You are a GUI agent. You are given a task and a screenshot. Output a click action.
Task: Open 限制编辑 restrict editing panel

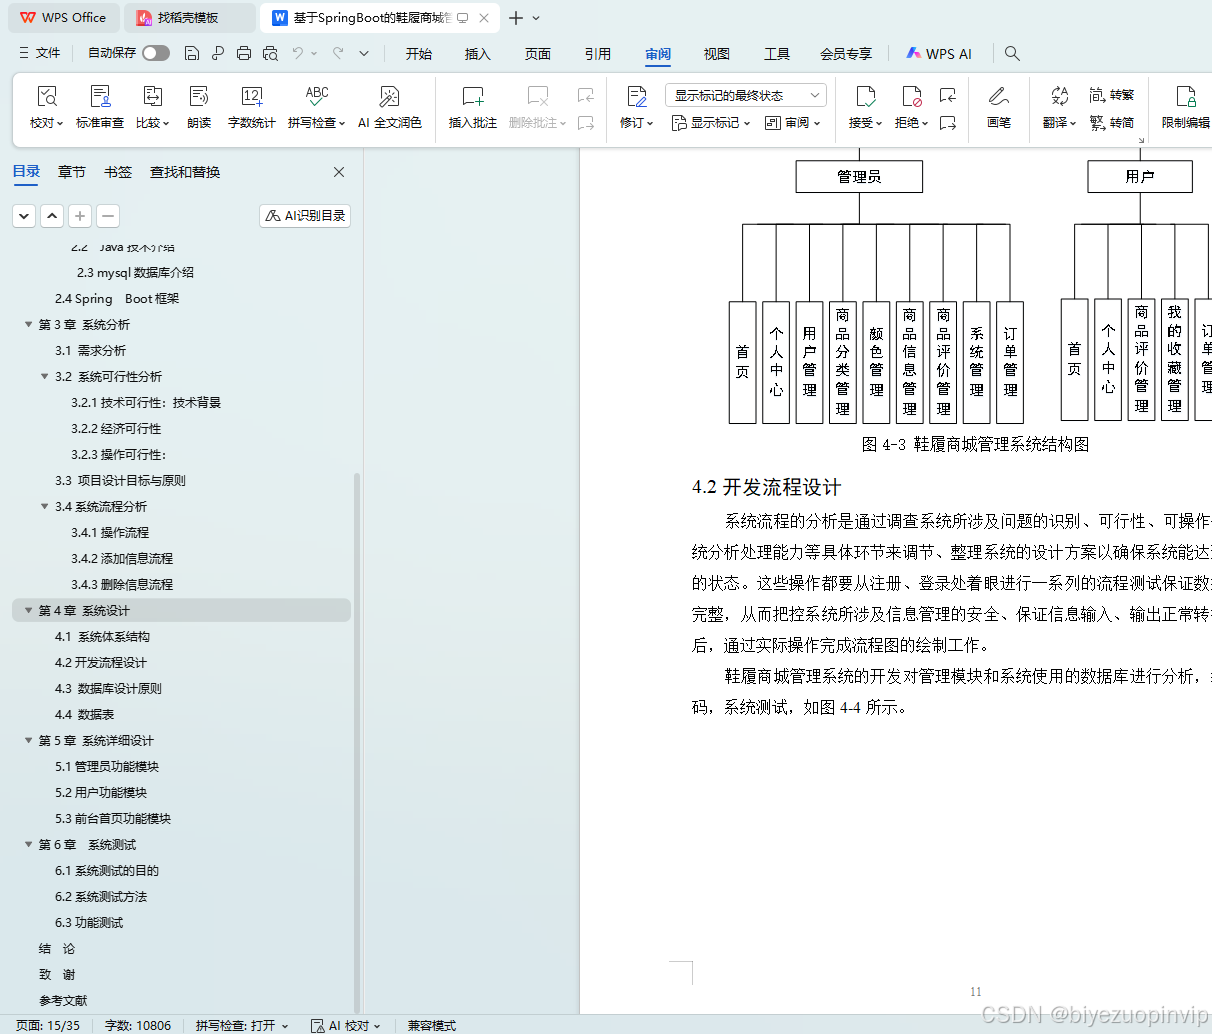pos(1185,105)
